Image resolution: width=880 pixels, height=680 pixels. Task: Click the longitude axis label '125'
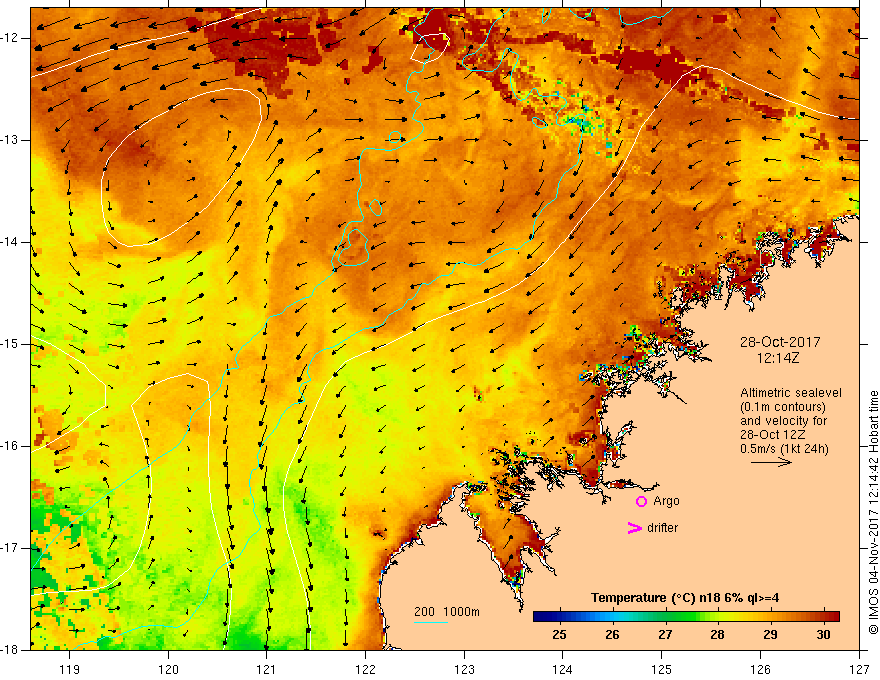(x=662, y=669)
